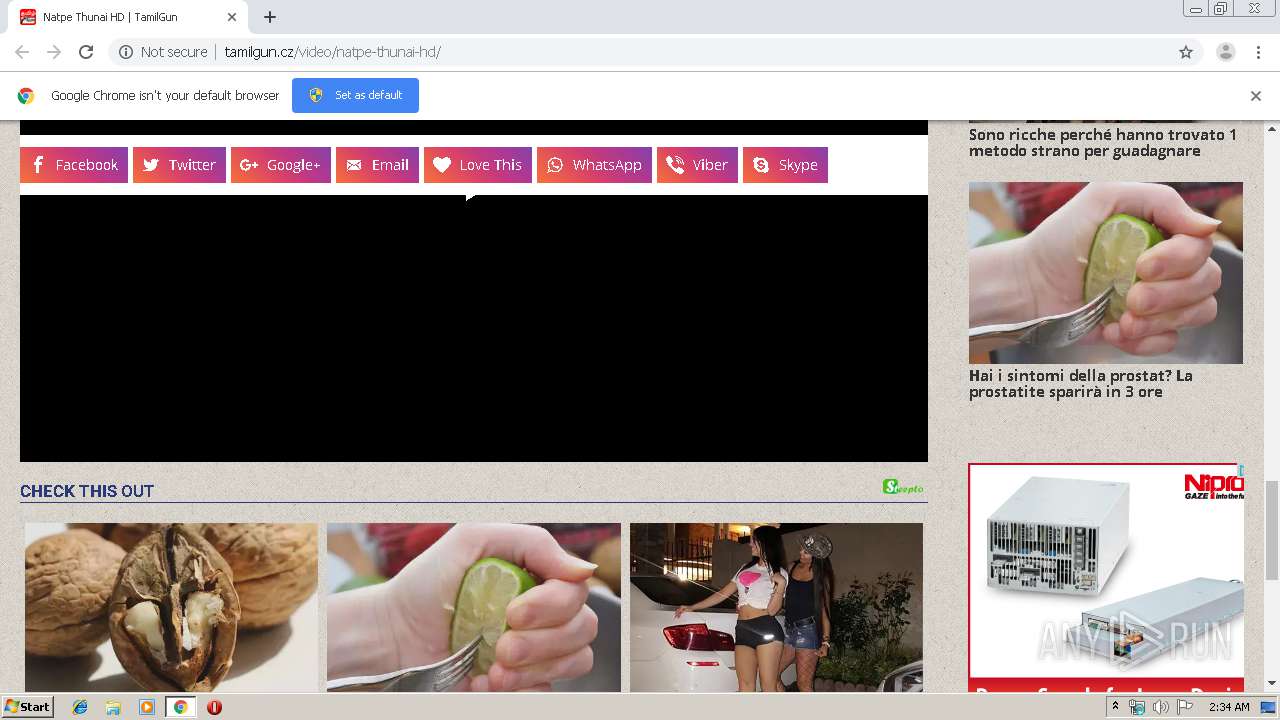Open the Chrome profile avatar menu
The width and height of the screenshot is (1280, 720).
point(1225,52)
